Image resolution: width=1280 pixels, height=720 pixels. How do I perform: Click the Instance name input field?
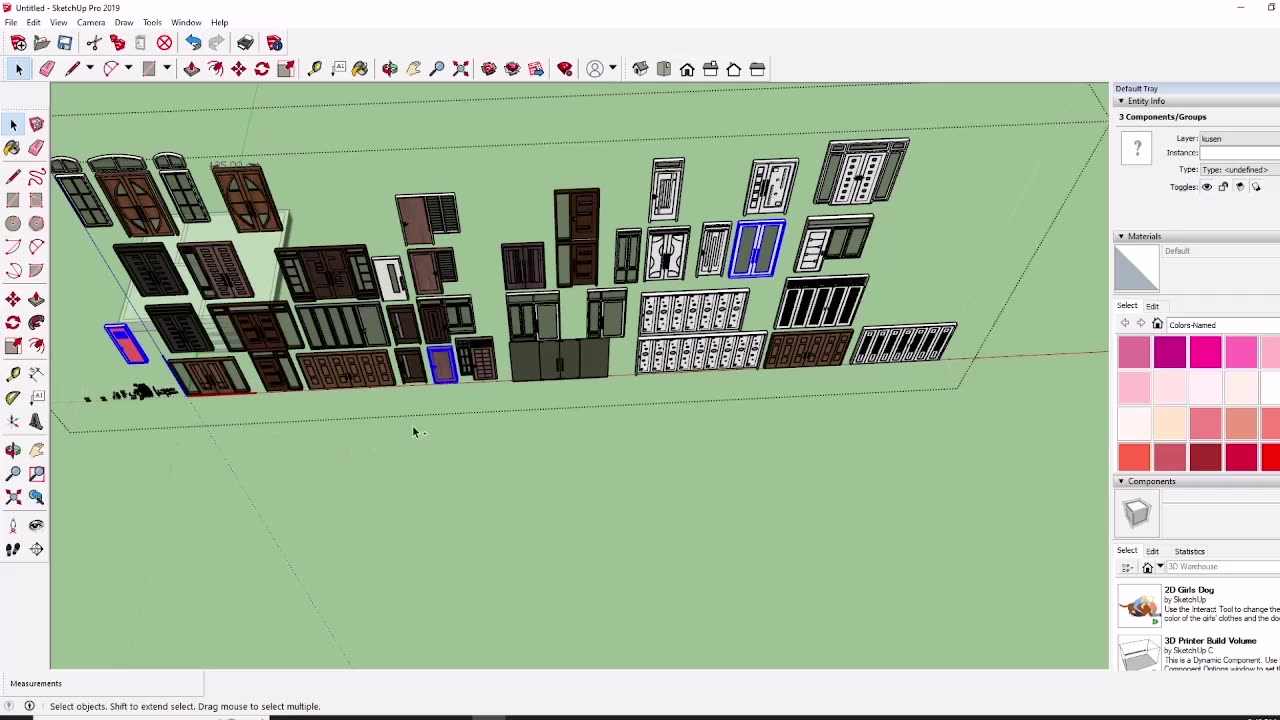click(1240, 153)
